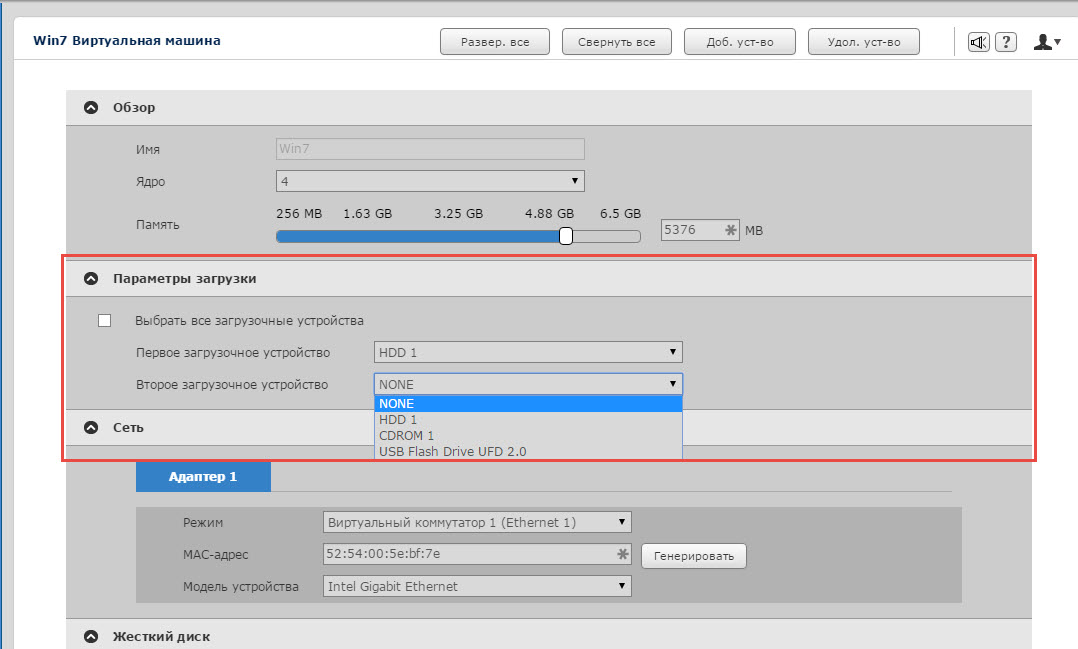
Task: Click Генерировать MAC address button
Action: tap(694, 556)
